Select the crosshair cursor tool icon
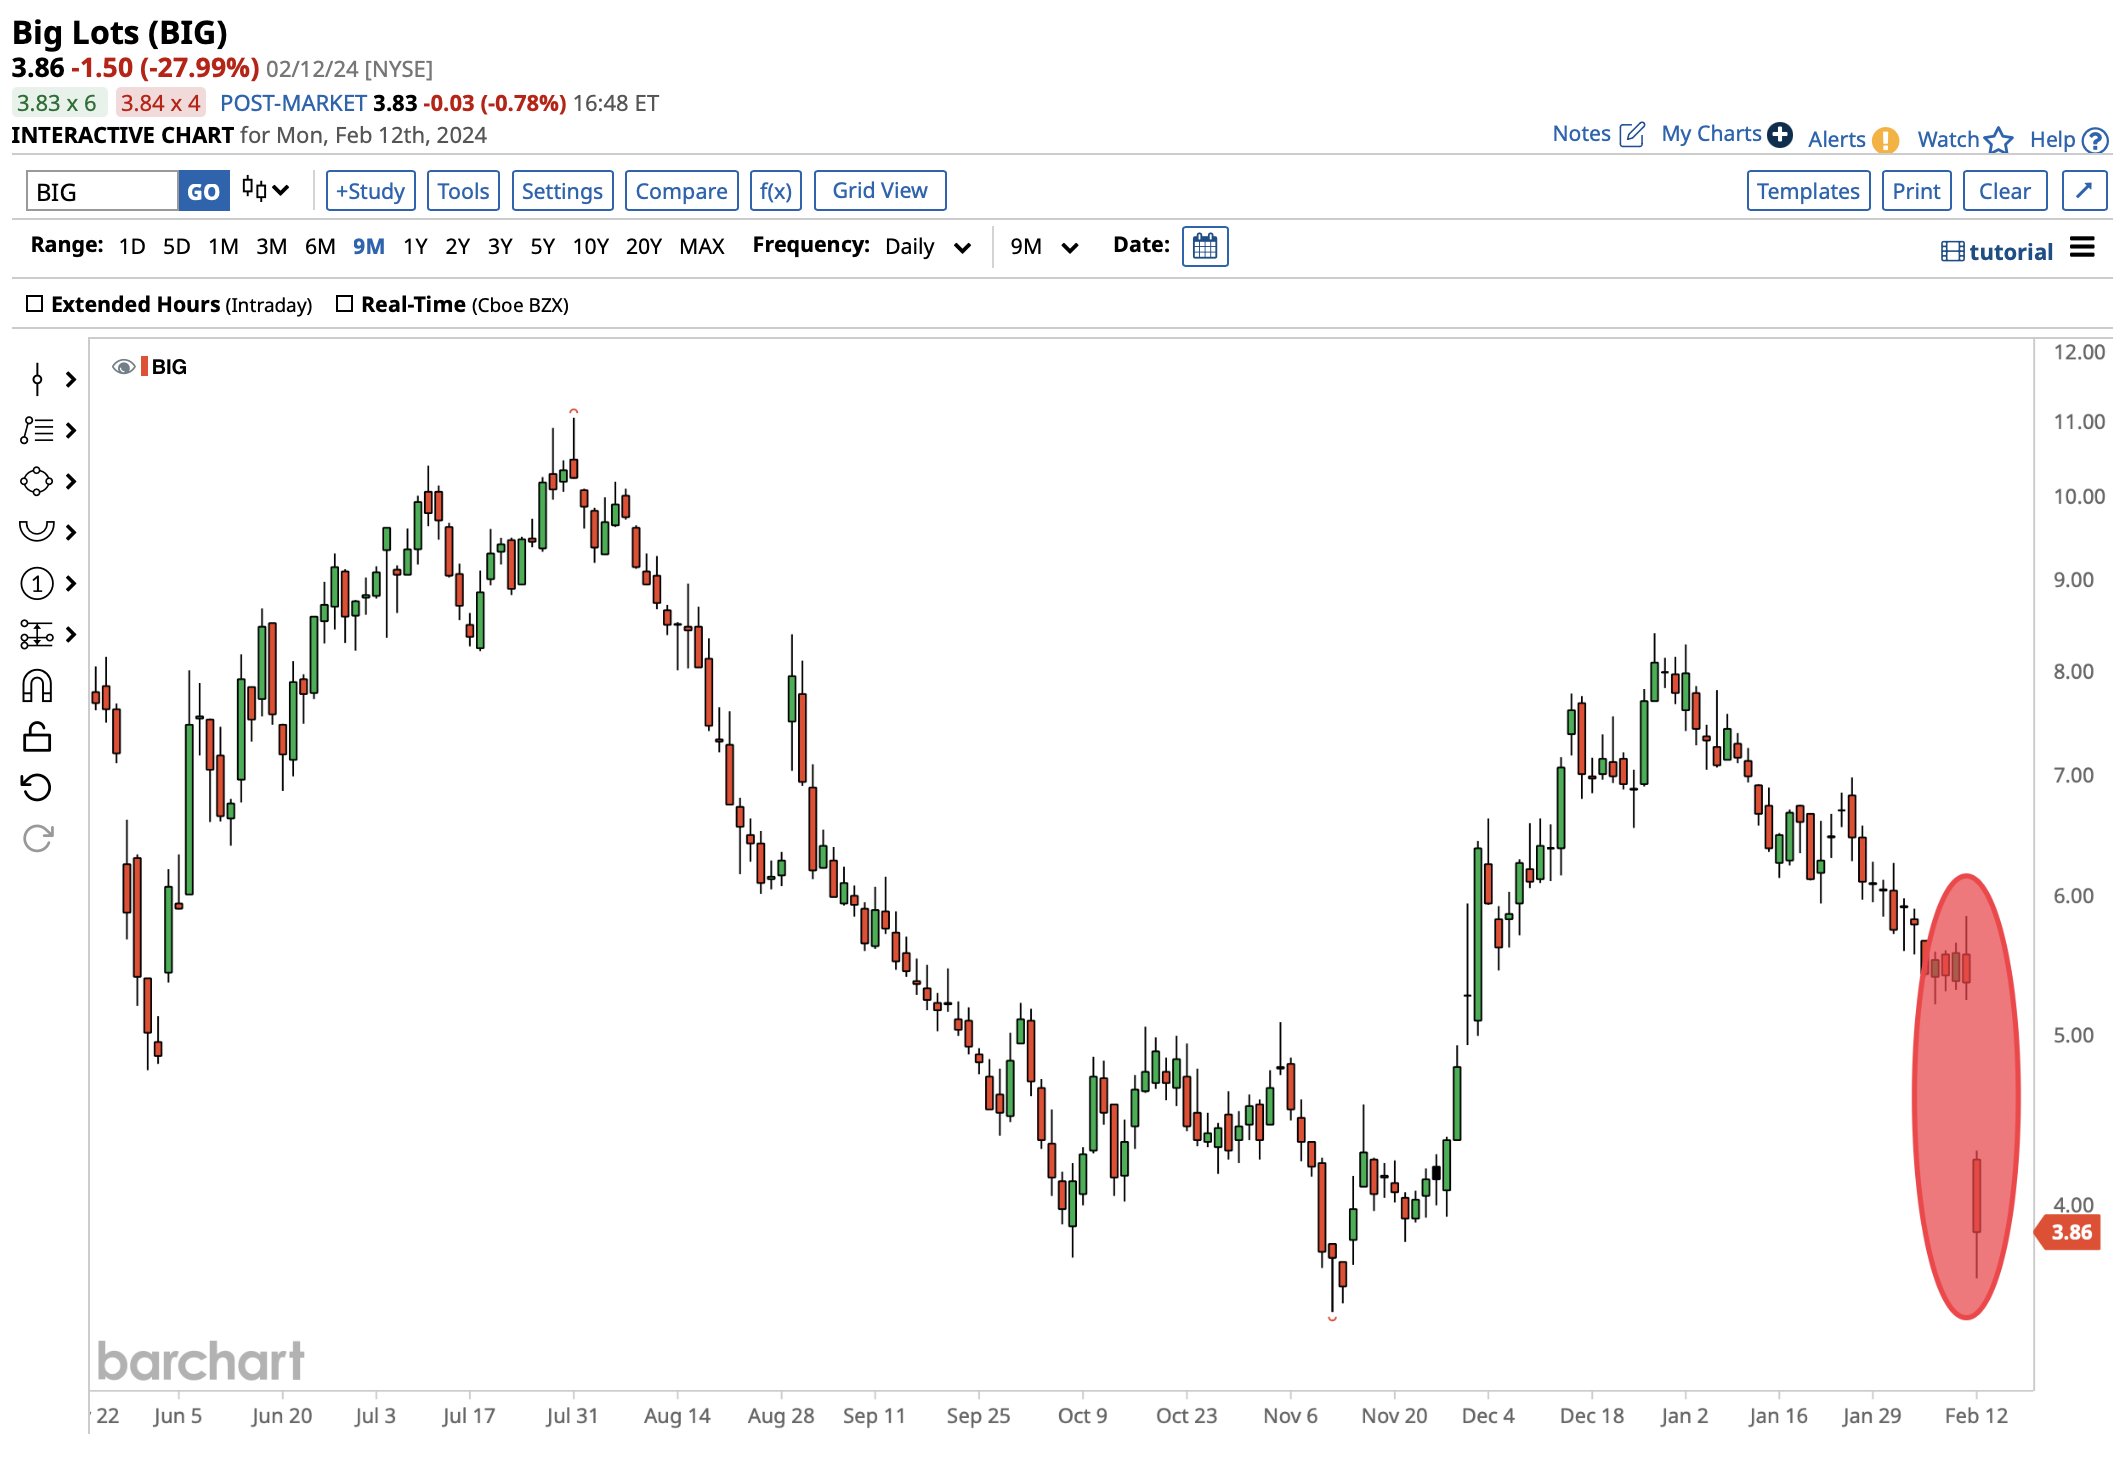 37,379
